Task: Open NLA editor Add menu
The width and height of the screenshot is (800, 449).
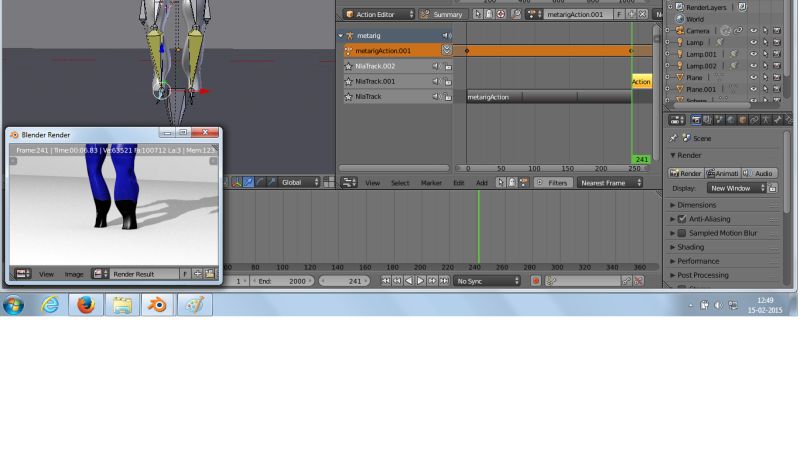Action: click(482, 183)
